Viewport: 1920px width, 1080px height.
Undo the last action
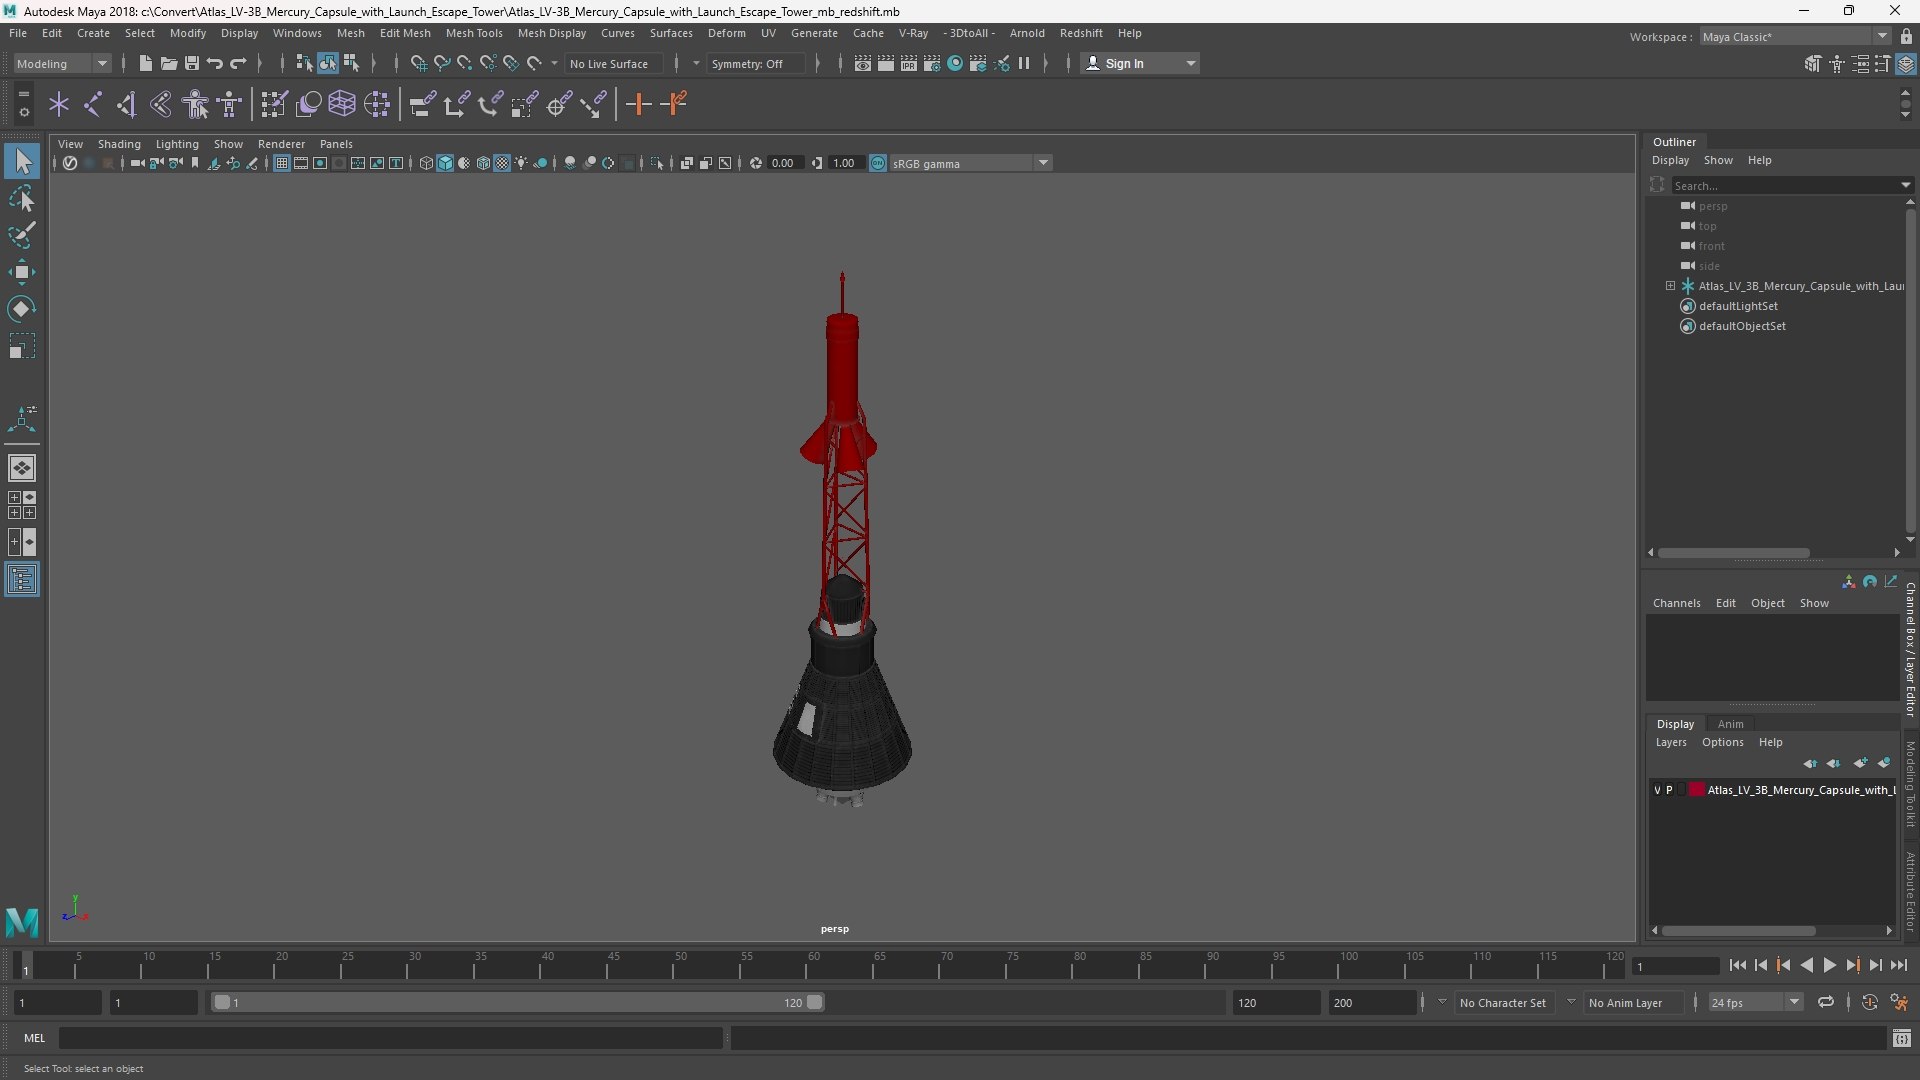tap(214, 63)
